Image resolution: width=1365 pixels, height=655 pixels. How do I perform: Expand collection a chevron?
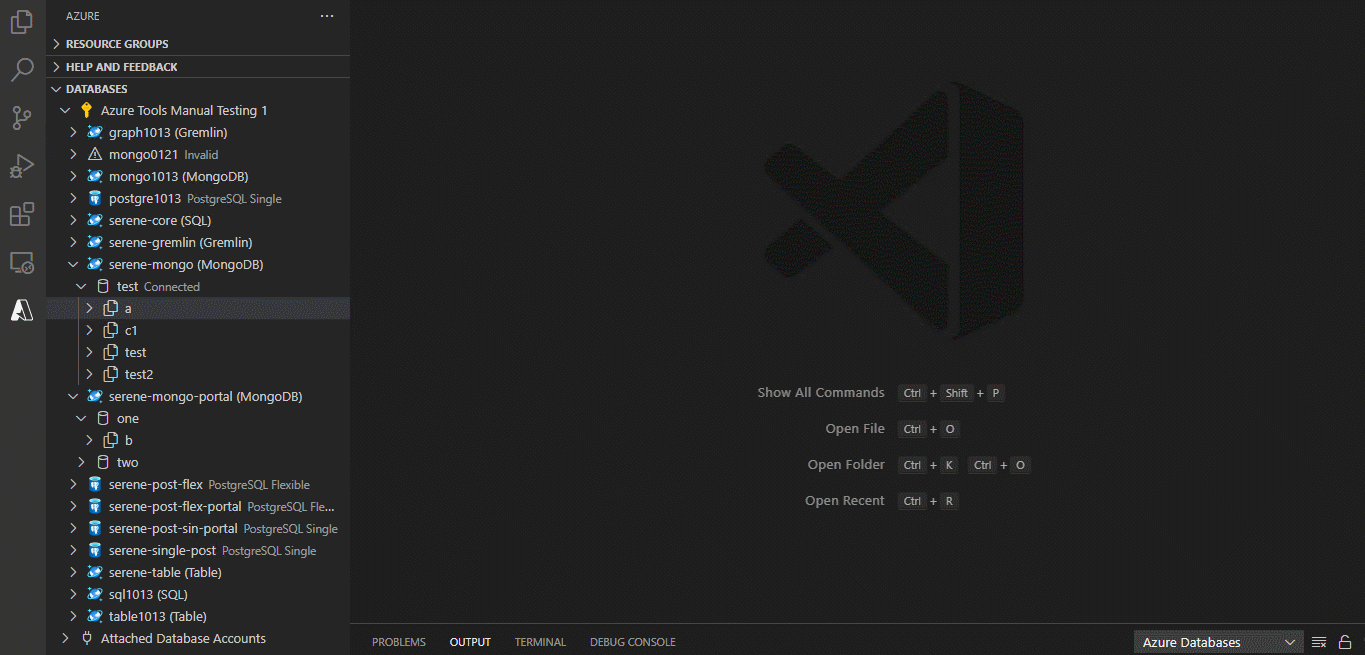pos(89,308)
